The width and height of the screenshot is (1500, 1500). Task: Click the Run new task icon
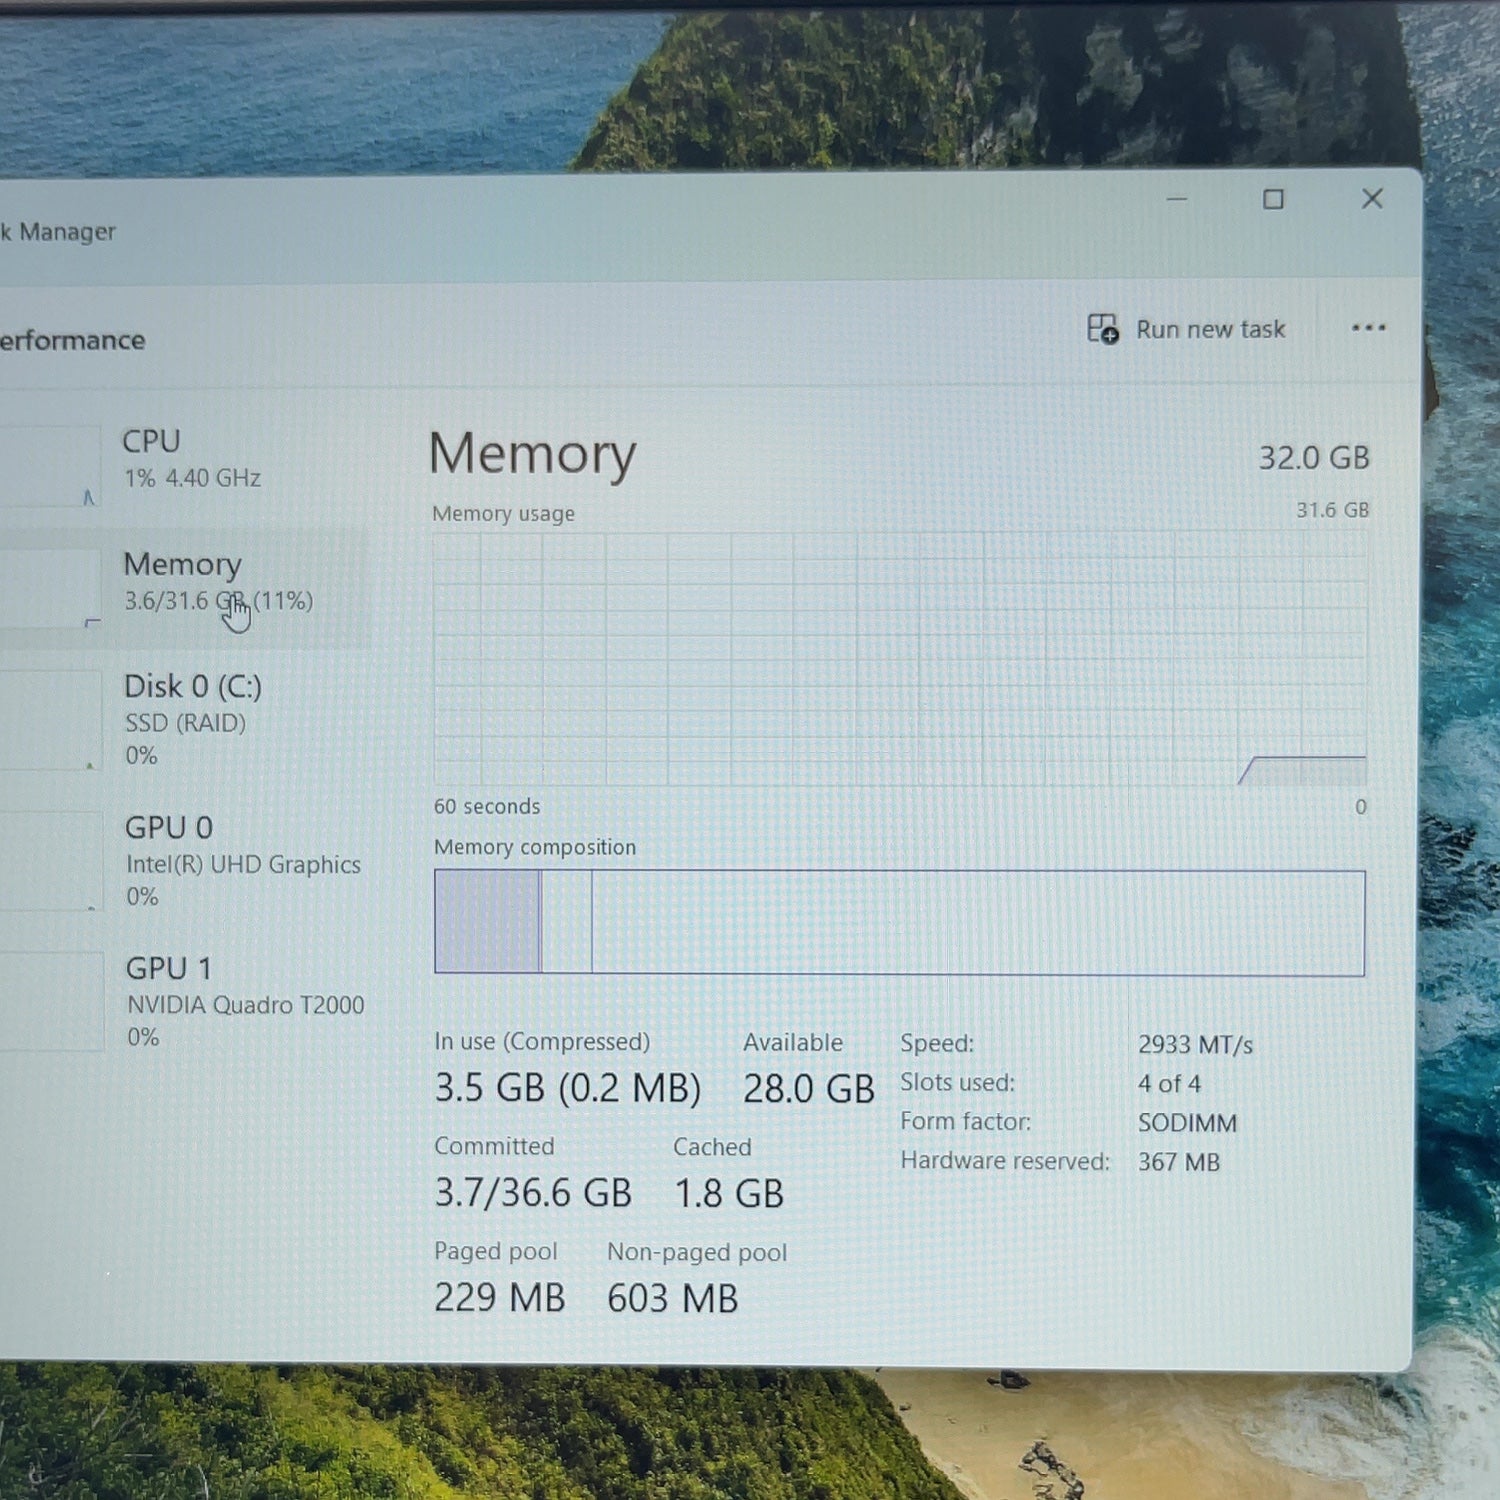point(1103,329)
